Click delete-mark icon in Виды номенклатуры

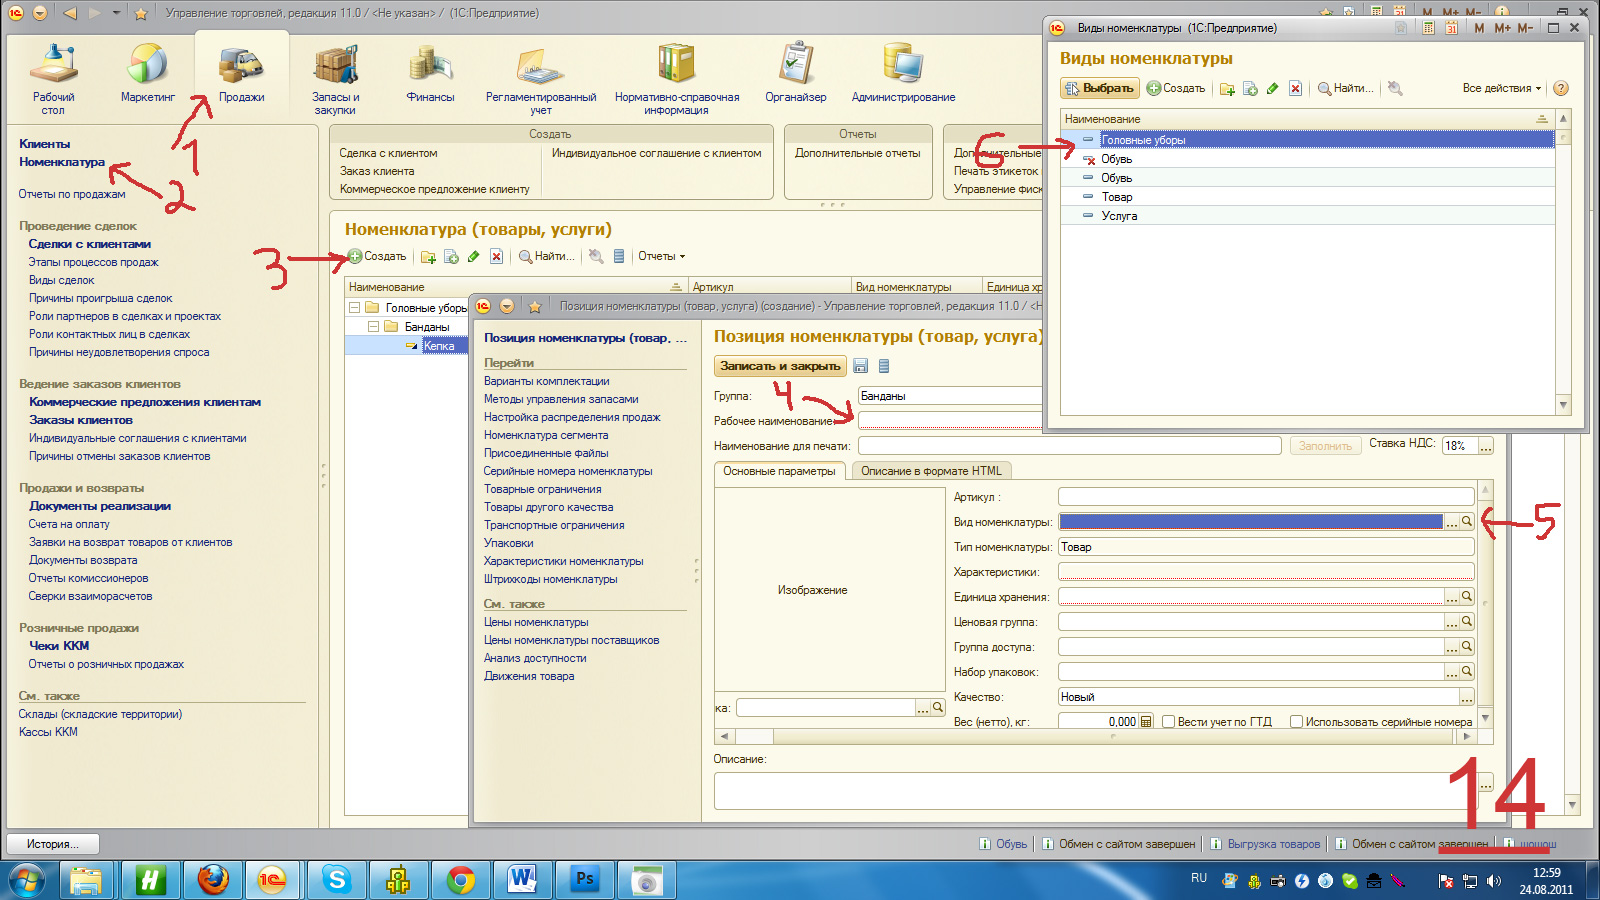pos(1295,89)
